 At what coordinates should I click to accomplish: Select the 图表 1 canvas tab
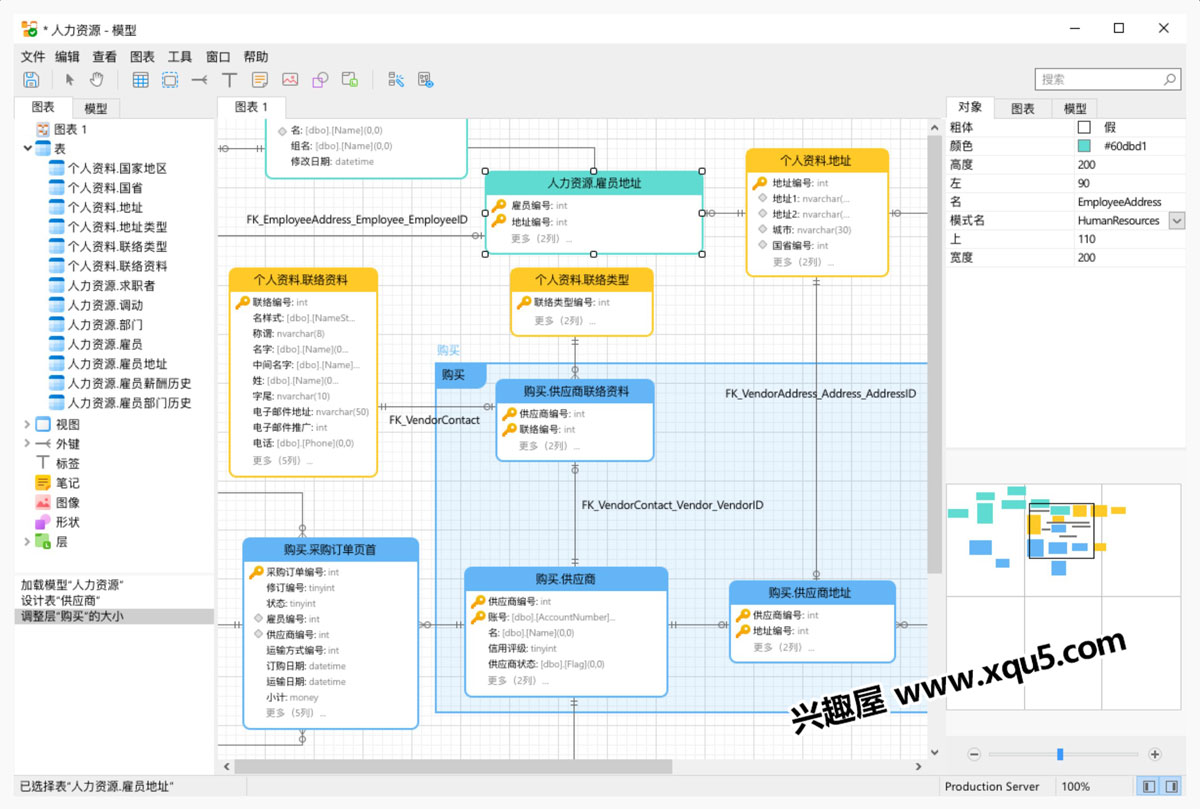[x=251, y=107]
